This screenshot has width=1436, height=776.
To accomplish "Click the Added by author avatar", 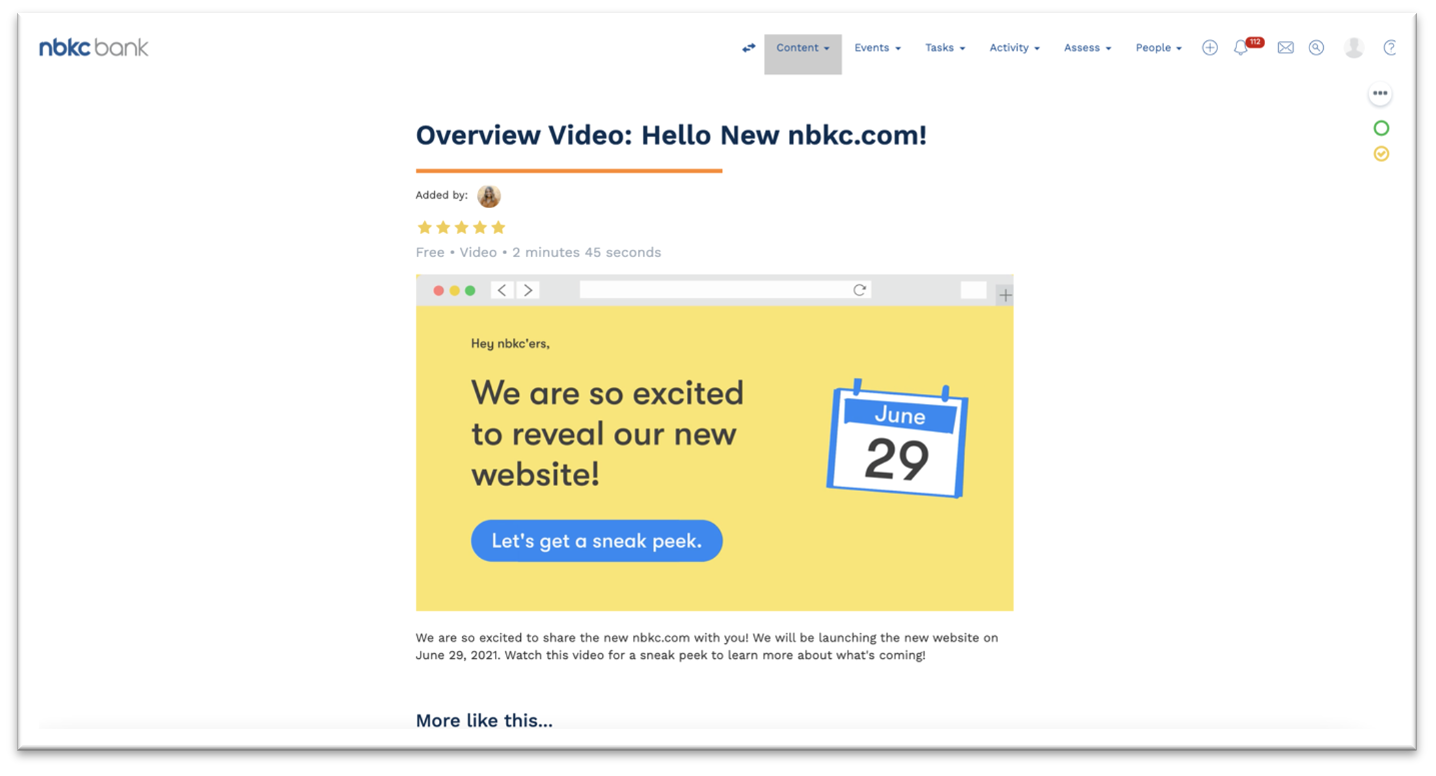I will coord(488,196).
